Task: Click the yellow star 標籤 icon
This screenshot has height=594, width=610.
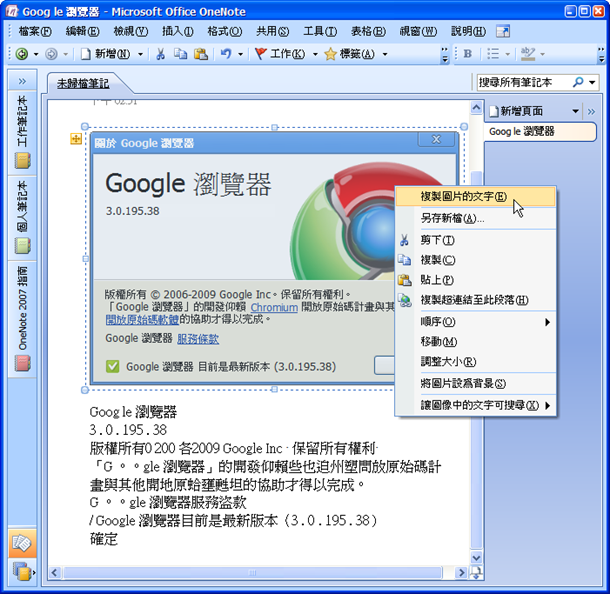Action: point(330,54)
